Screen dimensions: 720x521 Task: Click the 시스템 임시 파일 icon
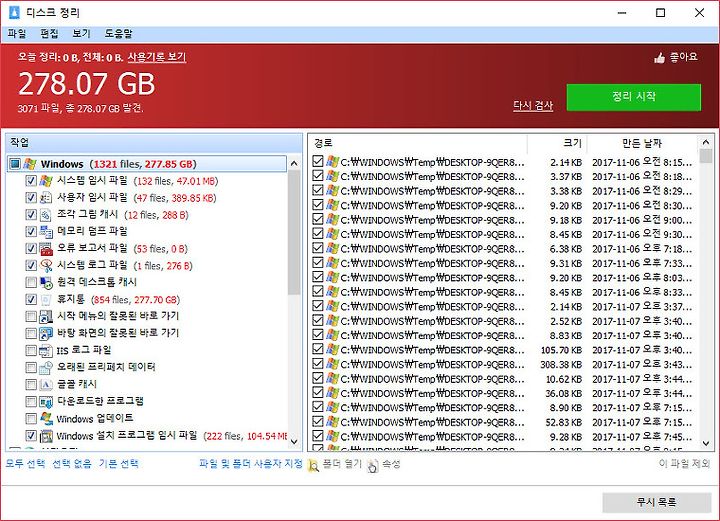pyautogui.click(x=46, y=181)
